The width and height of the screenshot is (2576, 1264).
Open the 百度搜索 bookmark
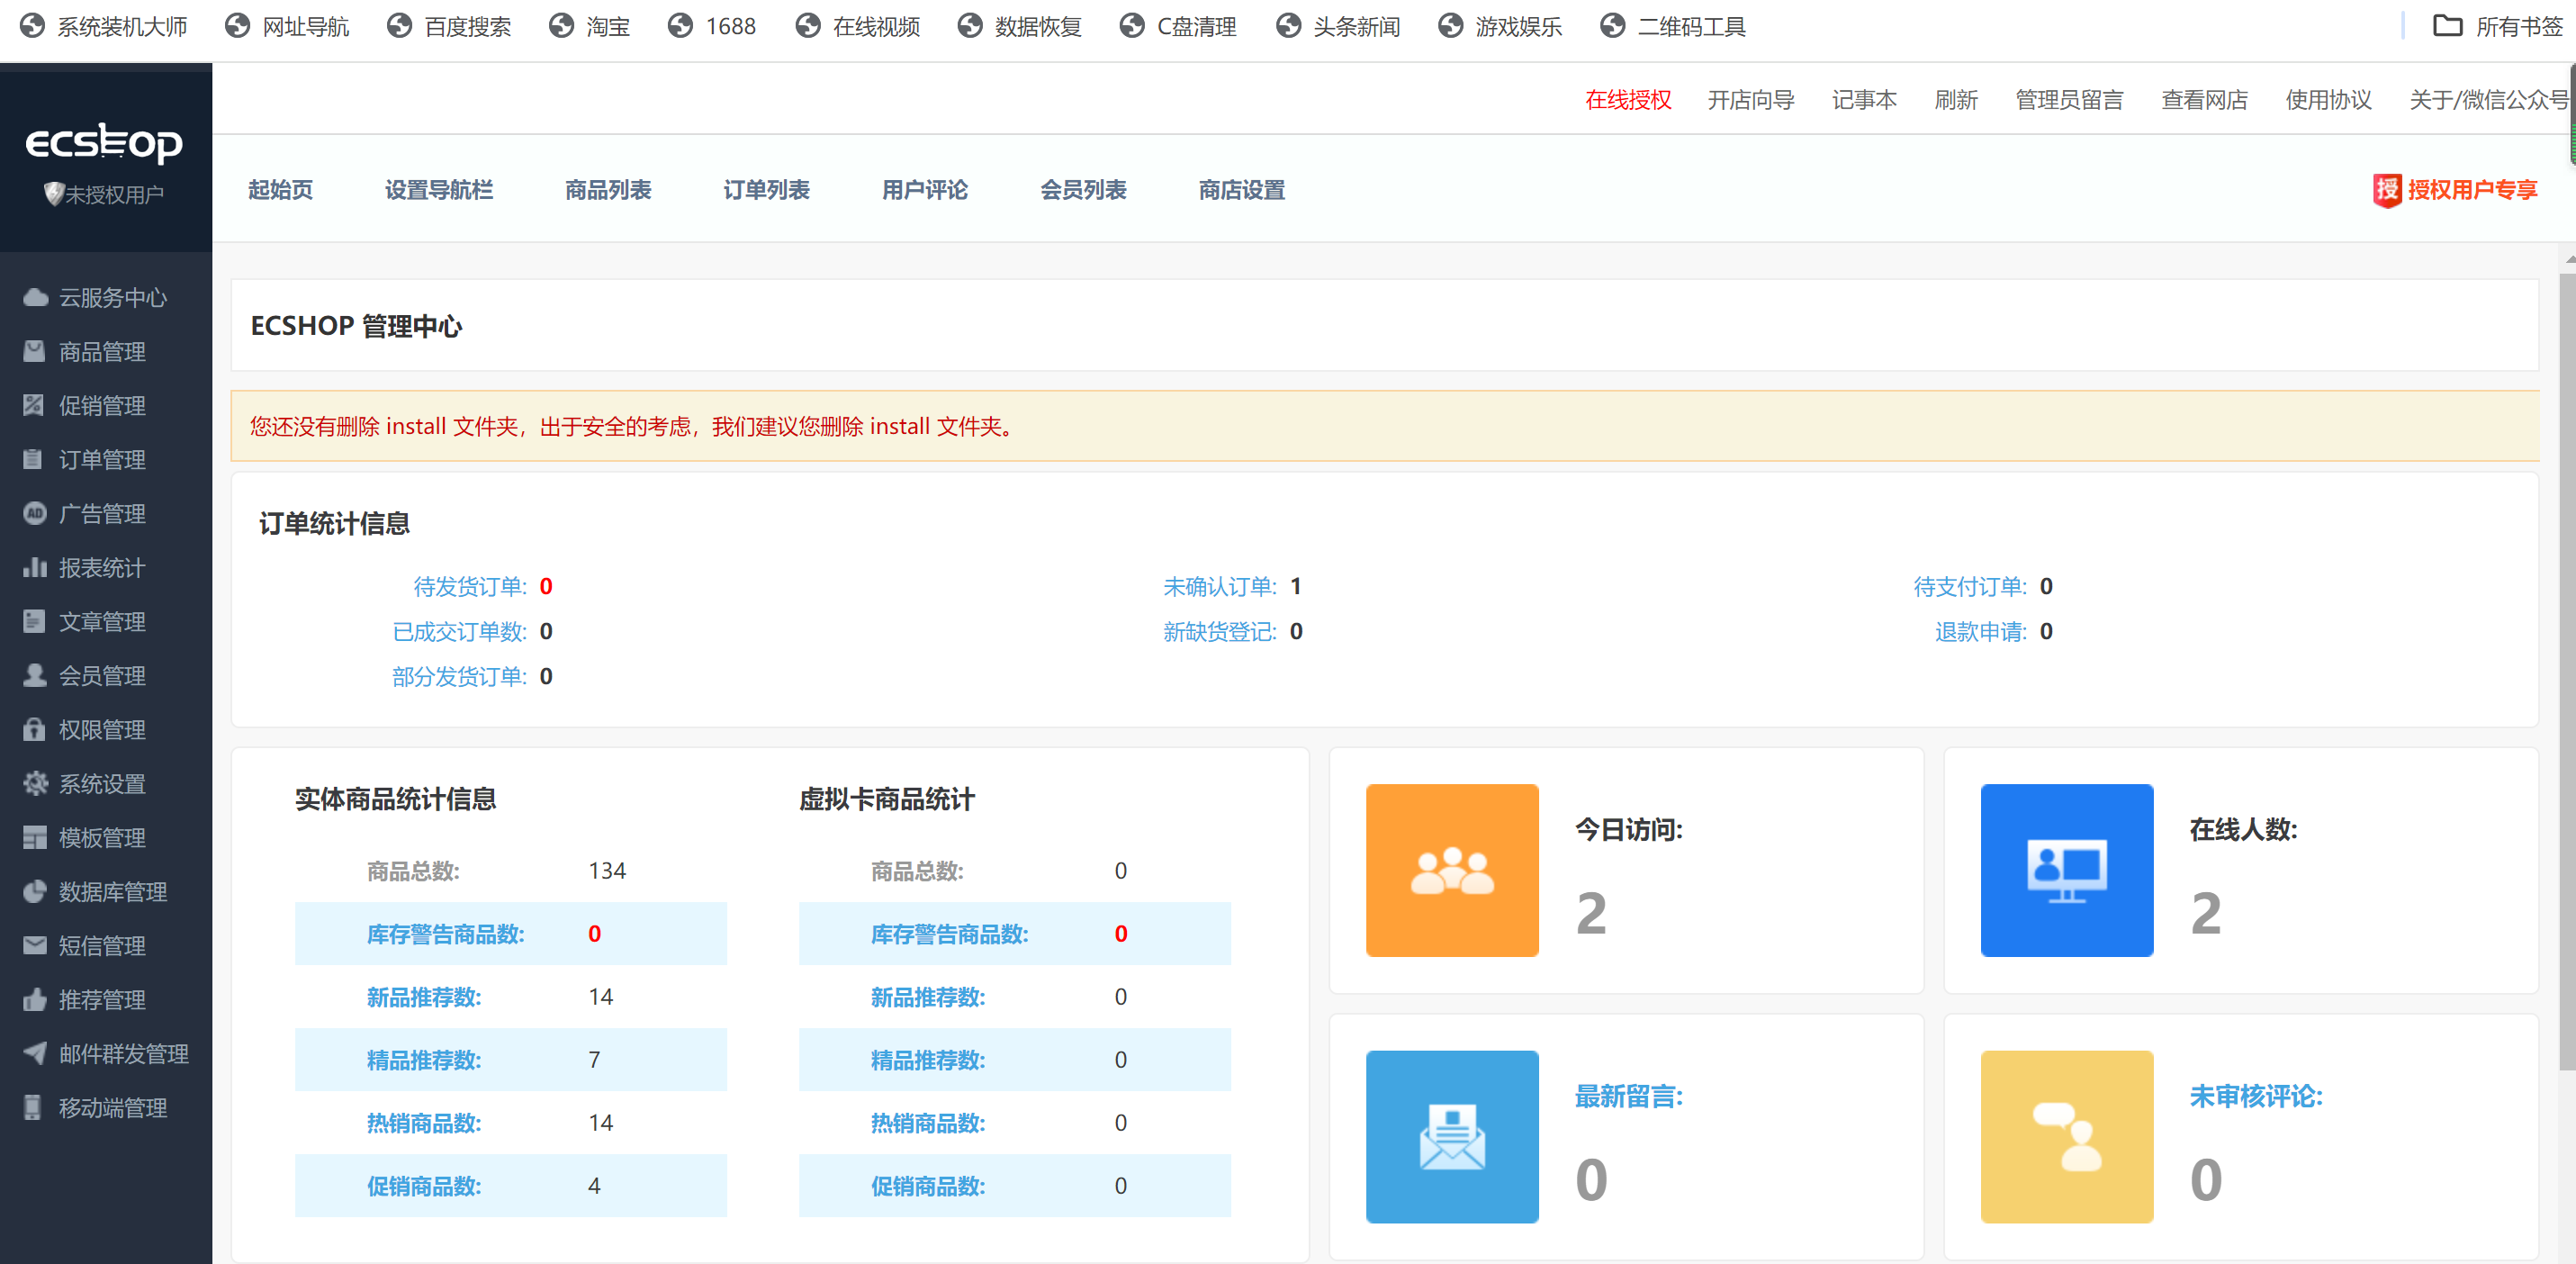(449, 27)
